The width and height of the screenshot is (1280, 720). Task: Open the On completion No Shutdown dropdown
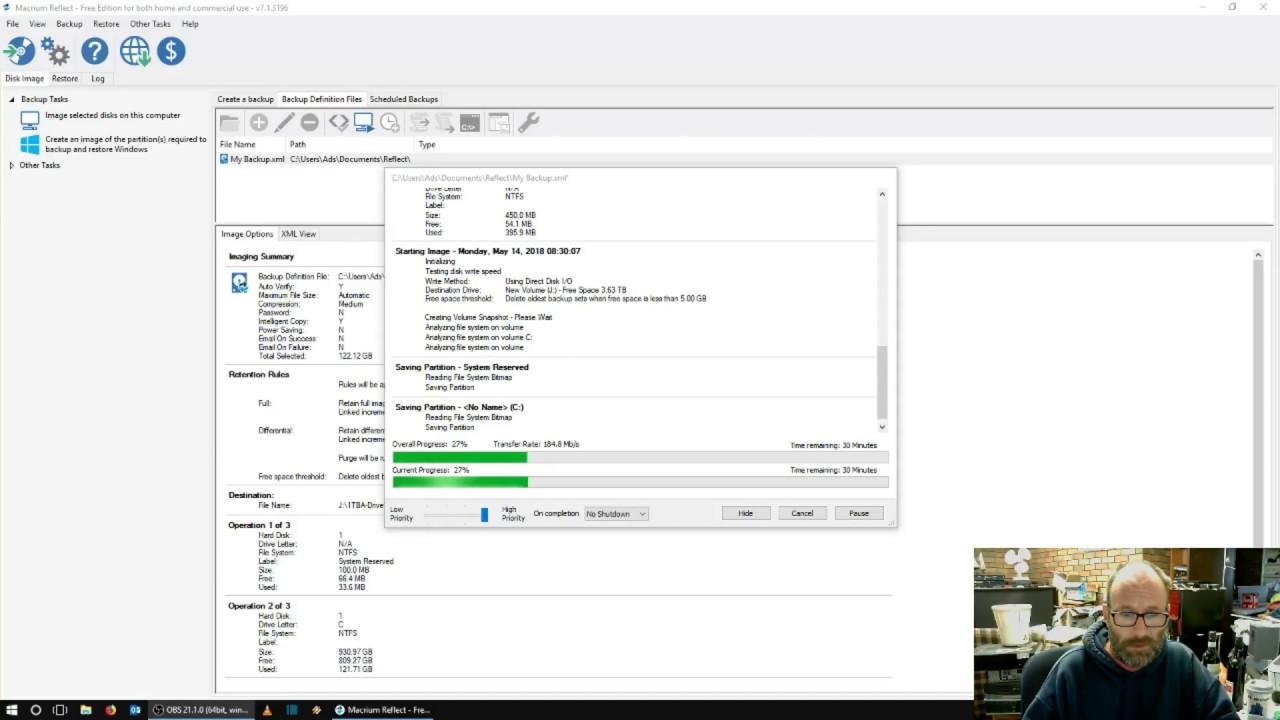616,514
